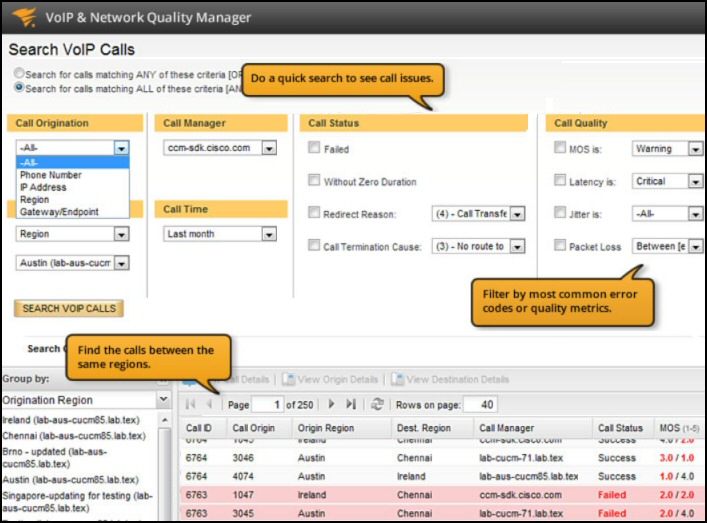The width and height of the screenshot is (707, 523).
Task: Jump to last page icon
Action: (x=351, y=404)
